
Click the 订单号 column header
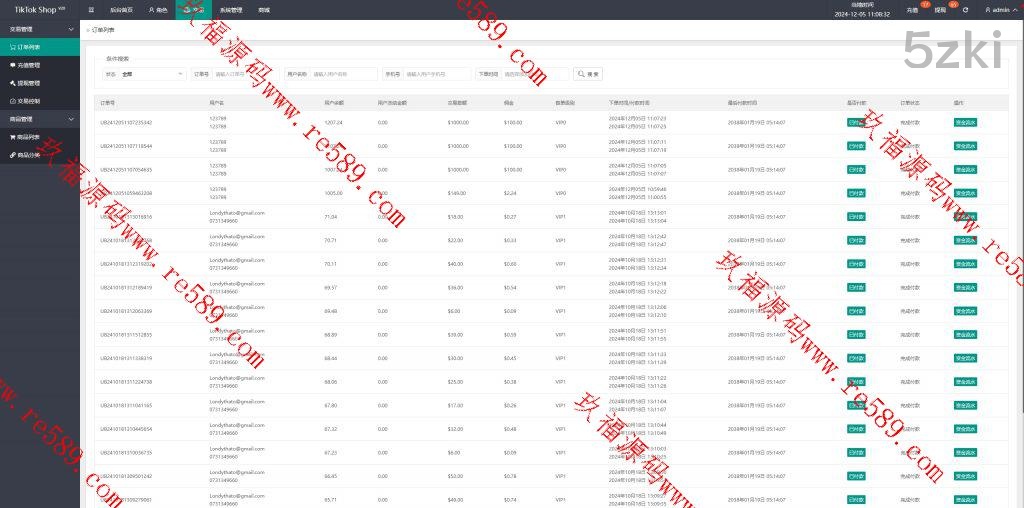click(108, 103)
